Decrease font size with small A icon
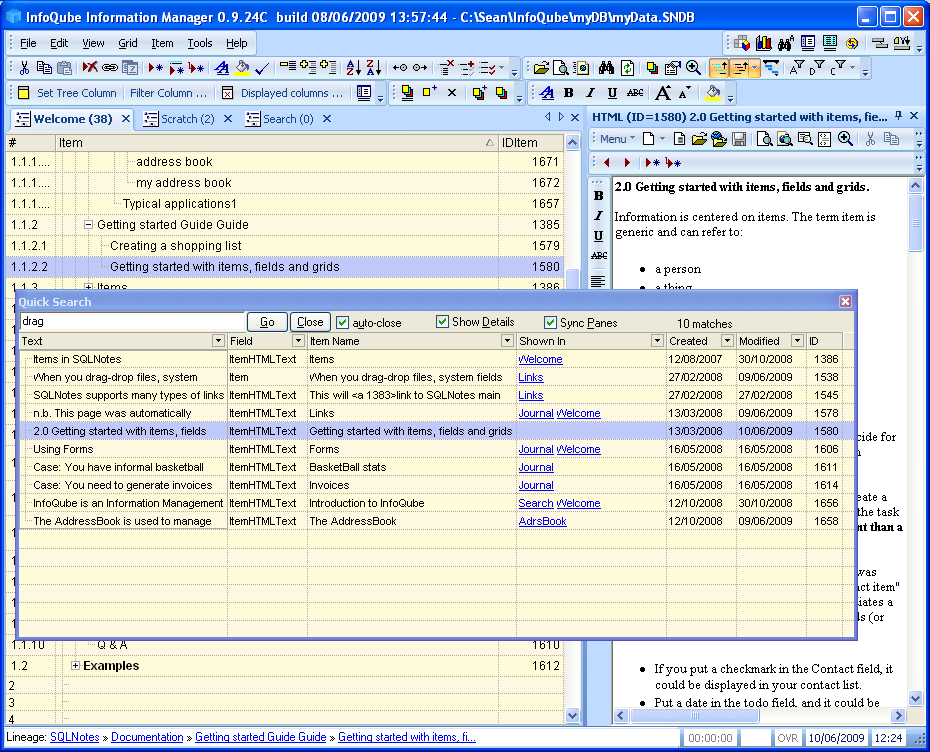Screen dimensions: 930x752 684,93
